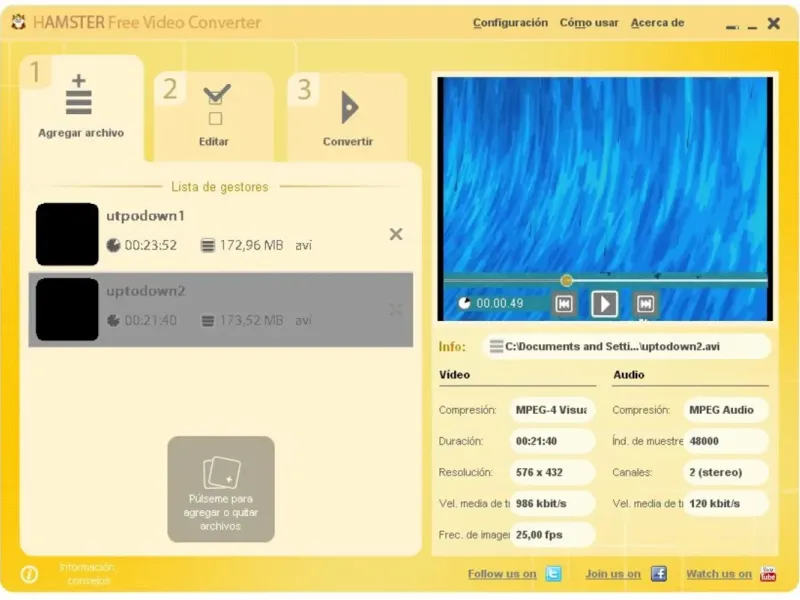Click the Facebook icon
Screen dimensions: 800x600
coord(659,574)
